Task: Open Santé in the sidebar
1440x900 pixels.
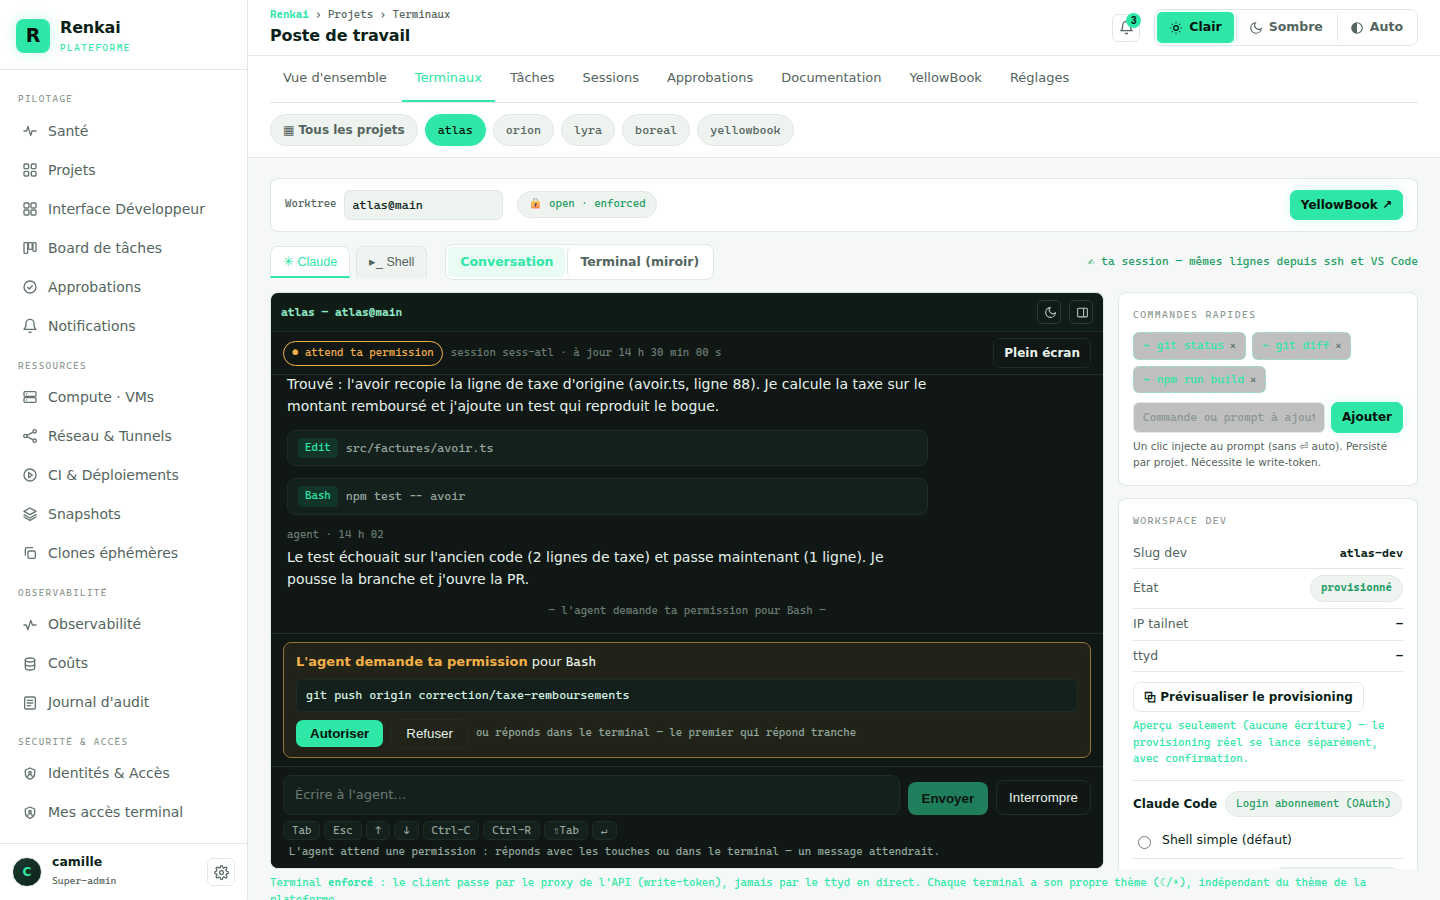Action: coord(123,131)
